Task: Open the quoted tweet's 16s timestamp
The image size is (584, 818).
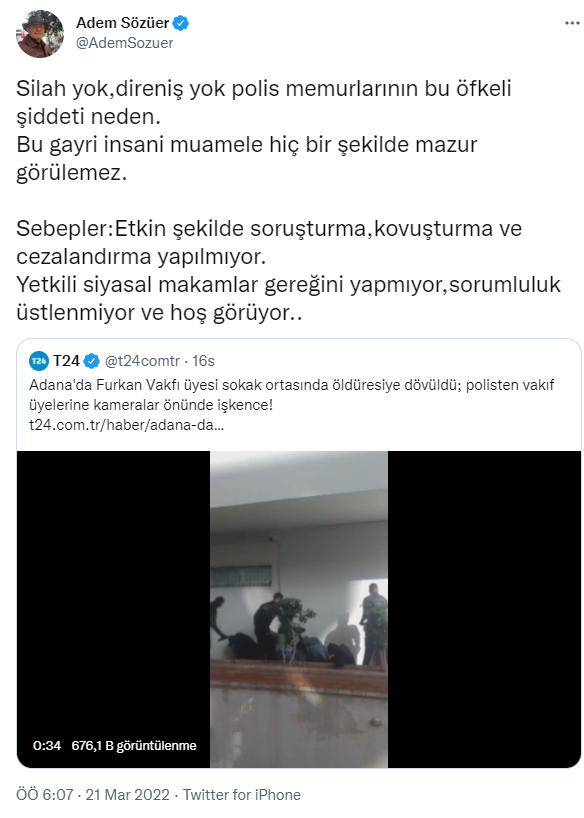Action: (x=203, y=360)
